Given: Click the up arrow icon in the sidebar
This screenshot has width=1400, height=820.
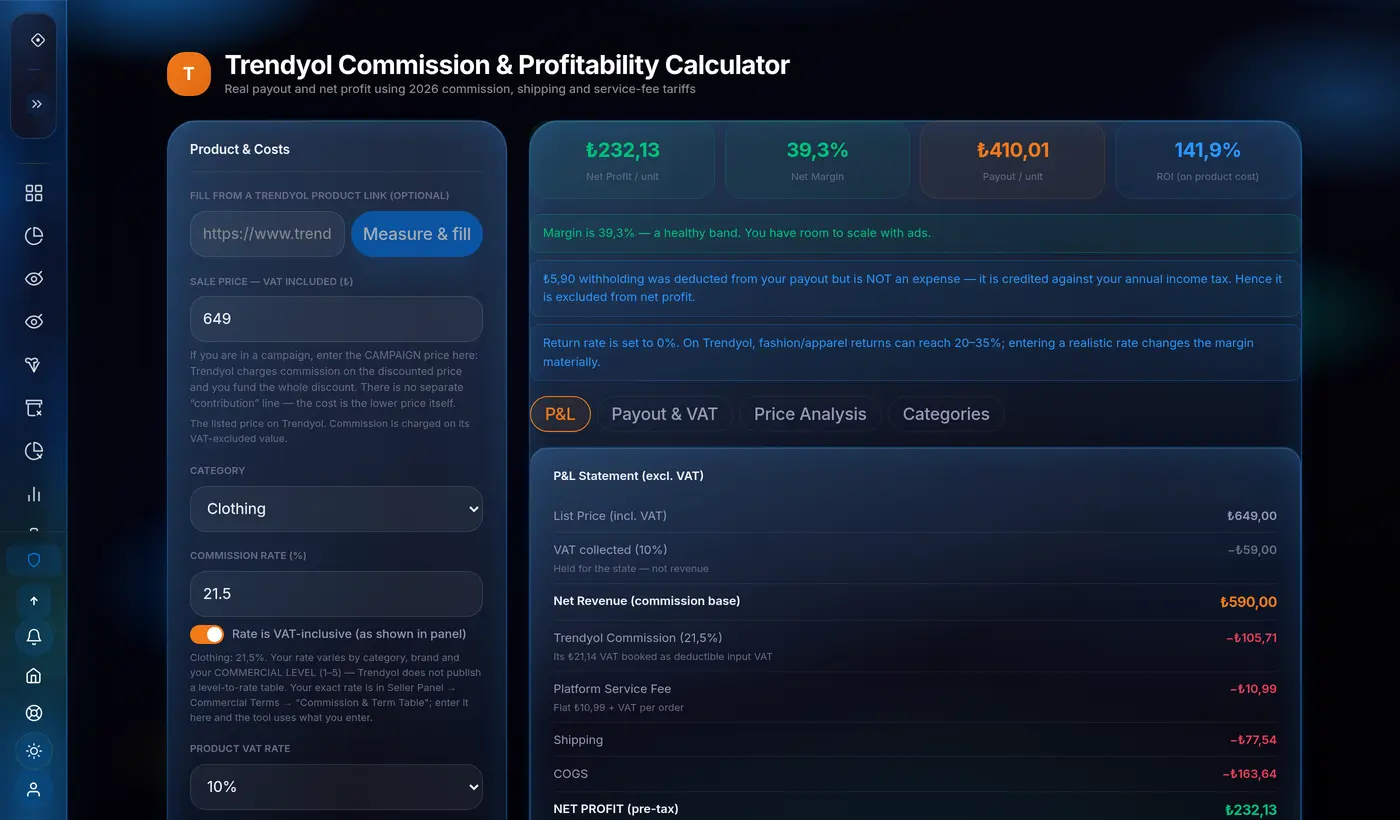Looking at the screenshot, I should [34, 601].
